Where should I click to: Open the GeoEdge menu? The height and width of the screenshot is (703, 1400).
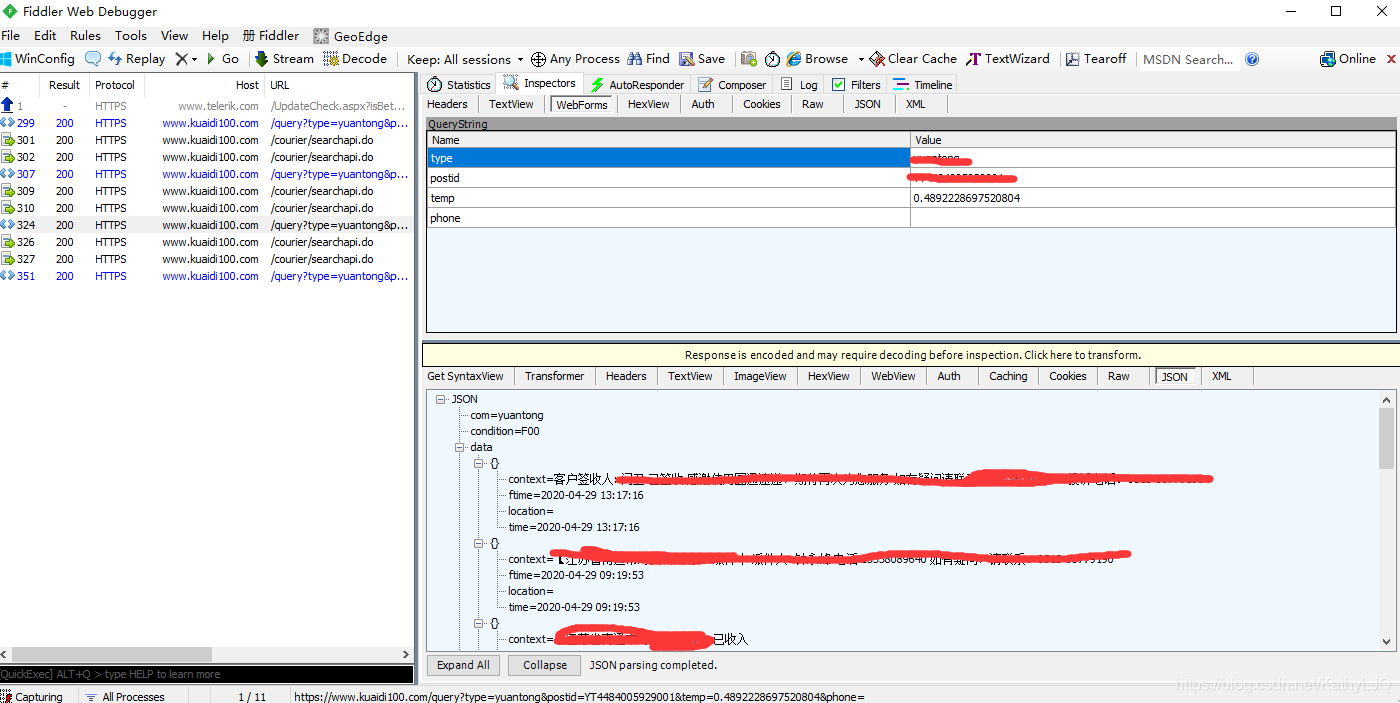(350, 35)
